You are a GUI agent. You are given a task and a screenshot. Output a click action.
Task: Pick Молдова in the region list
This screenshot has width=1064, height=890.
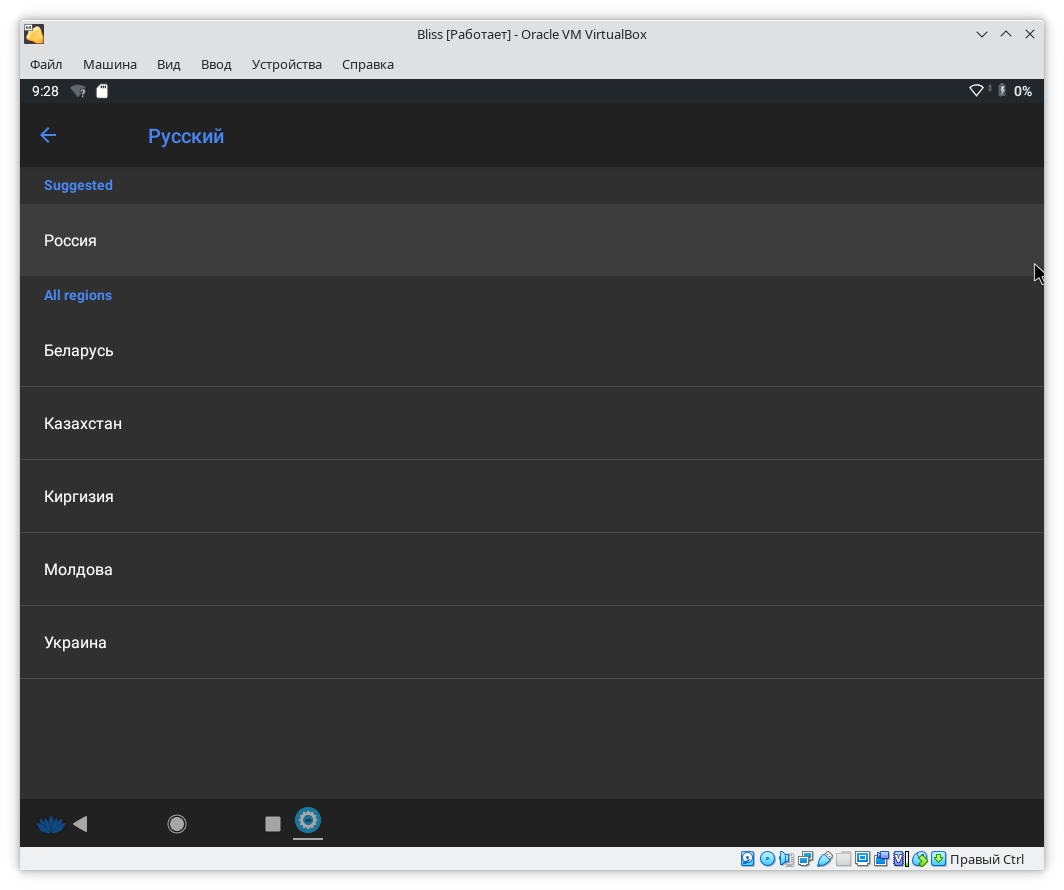(78, 570)
